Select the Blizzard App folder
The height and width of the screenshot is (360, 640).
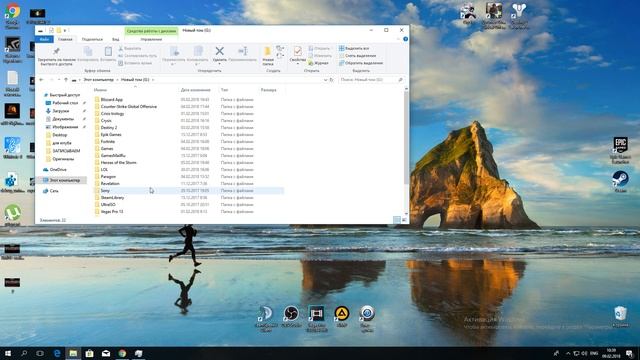pyautogui.click(x=111, y=100)
